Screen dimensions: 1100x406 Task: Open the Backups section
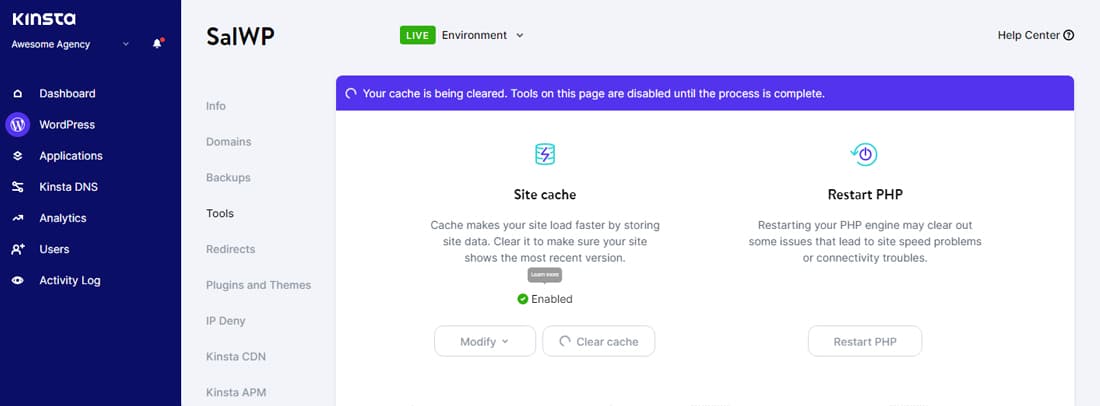228,178
